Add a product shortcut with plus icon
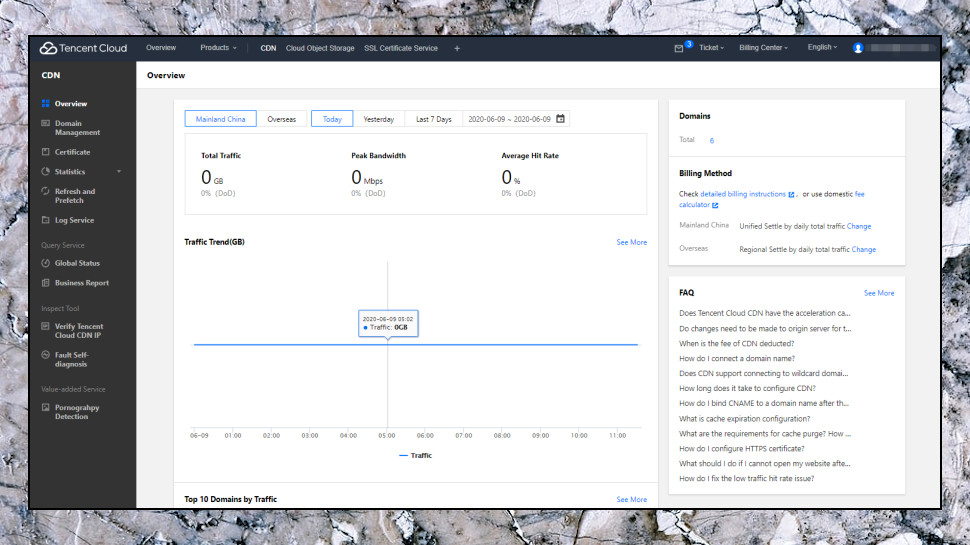 [457, 48]
